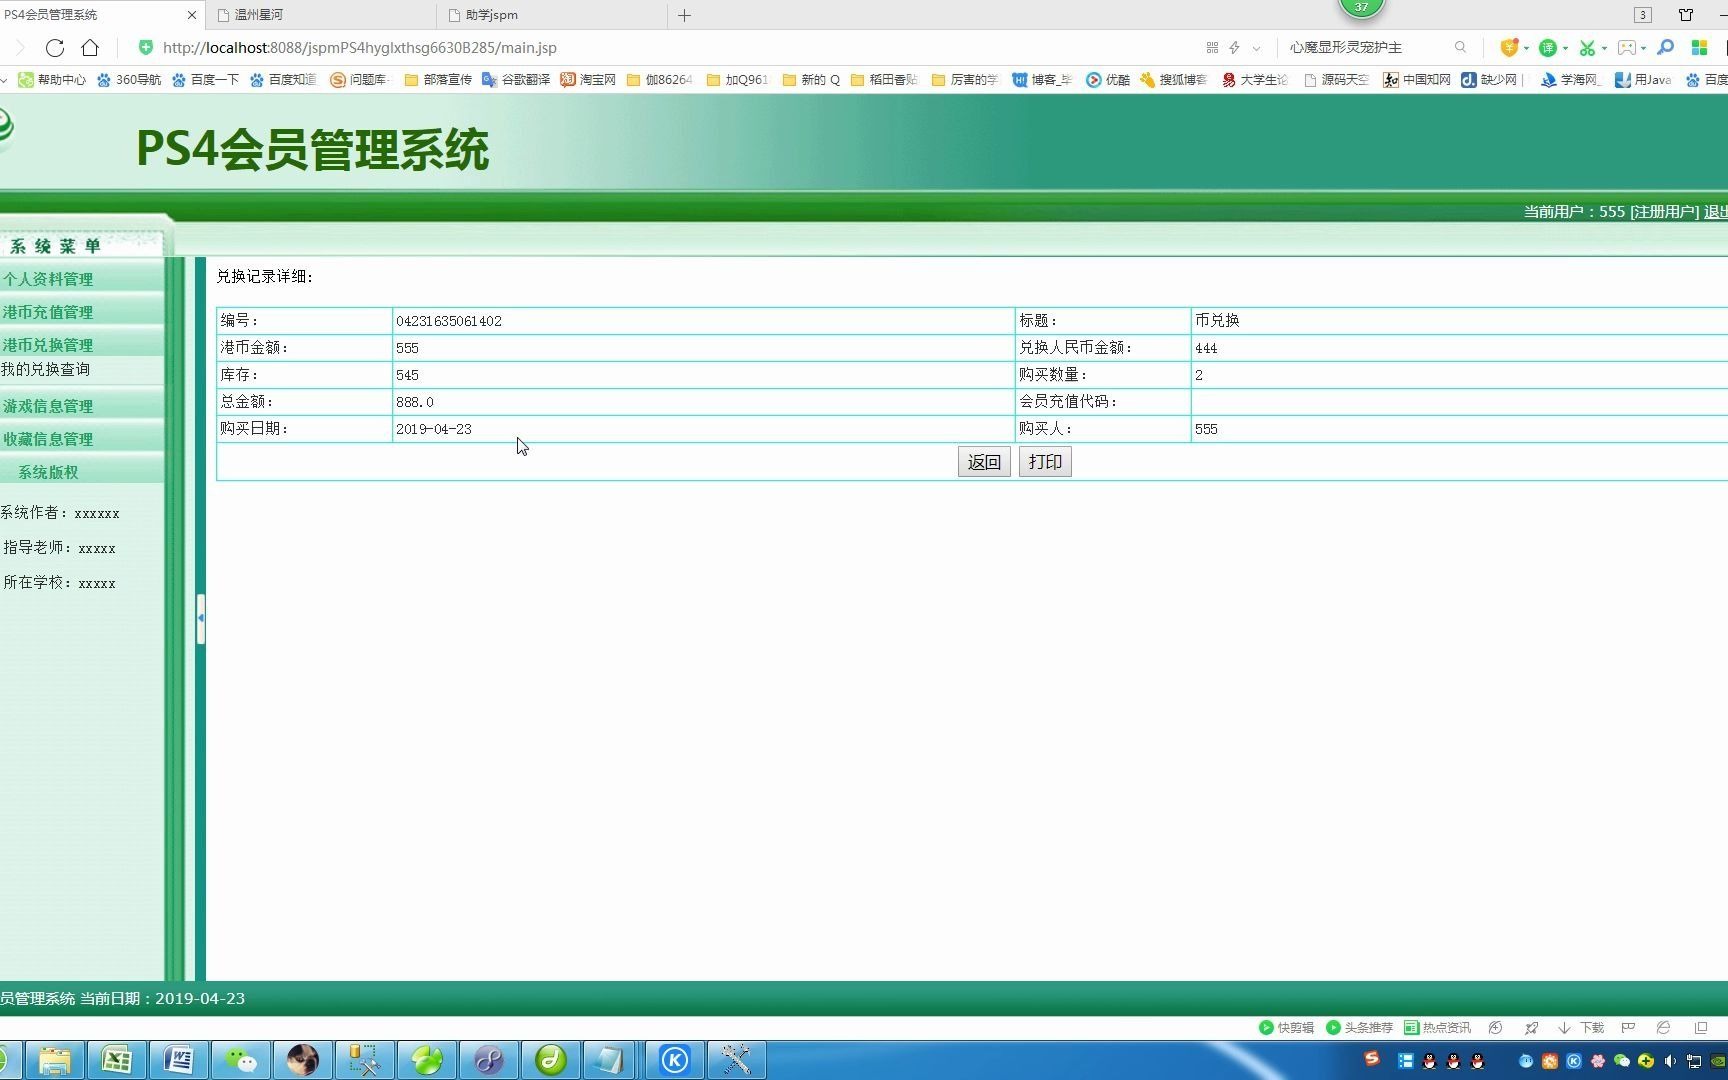Expand dropdown next to game controller icon
The height and width of the screenshot is (1080, 1728).
coord(1643,48)
